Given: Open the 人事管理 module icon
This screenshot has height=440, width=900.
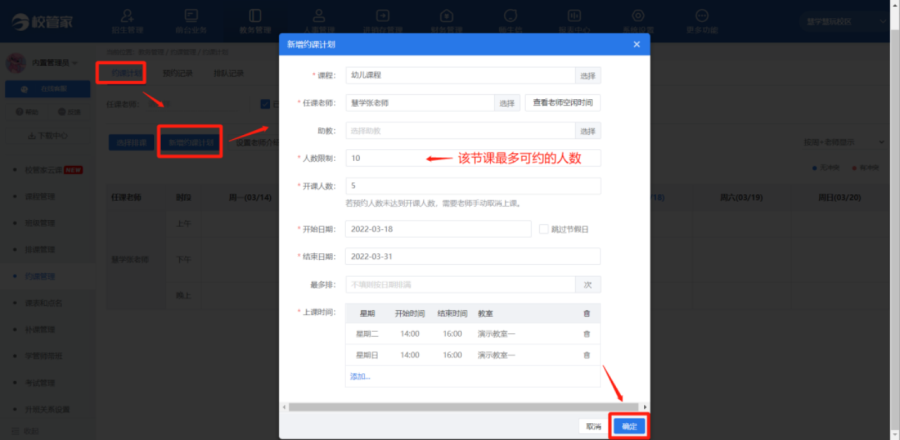Looking at the screenshot, I should [319, 15].
